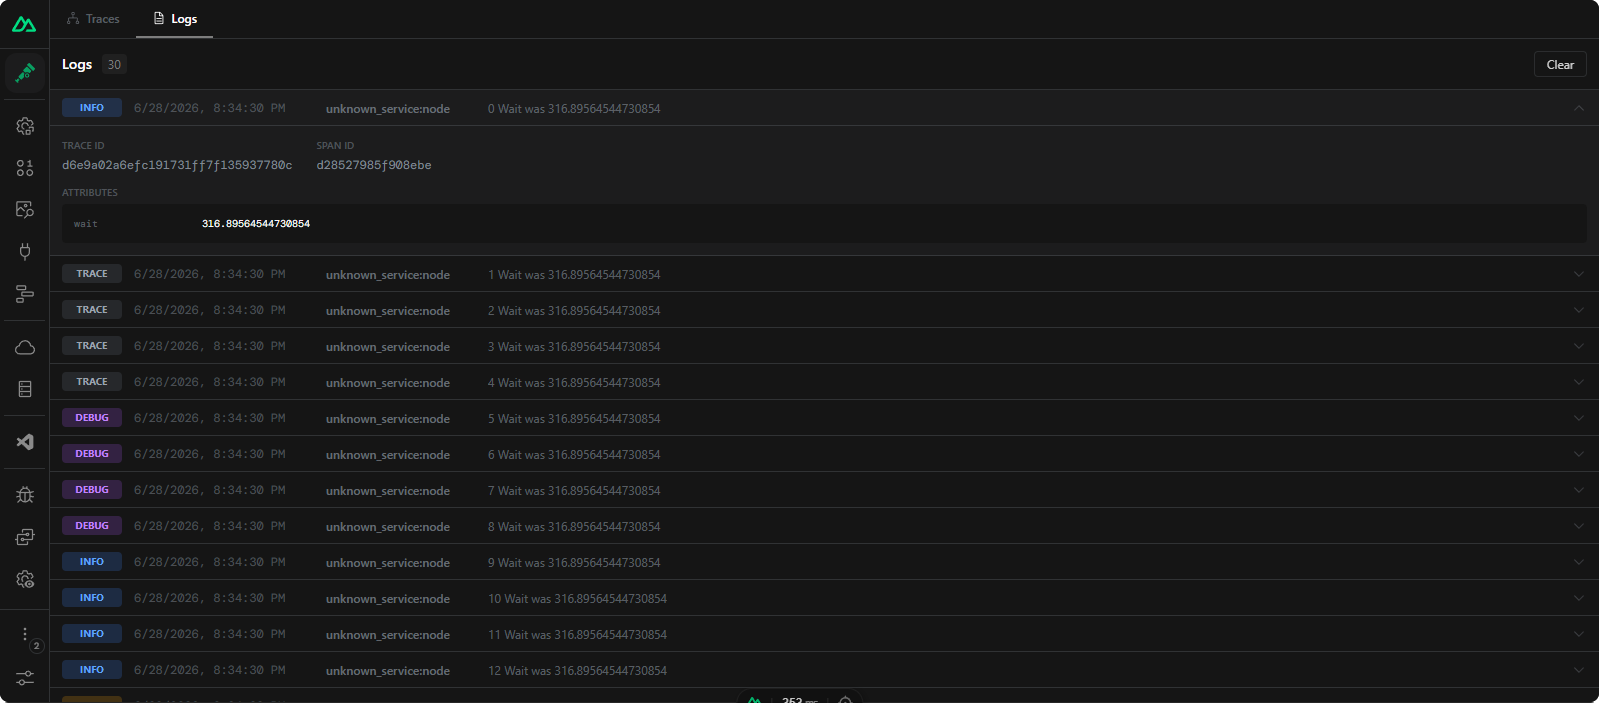
Task: Click the 'Logs' panel heading
Action: click(x=77, y=64)
